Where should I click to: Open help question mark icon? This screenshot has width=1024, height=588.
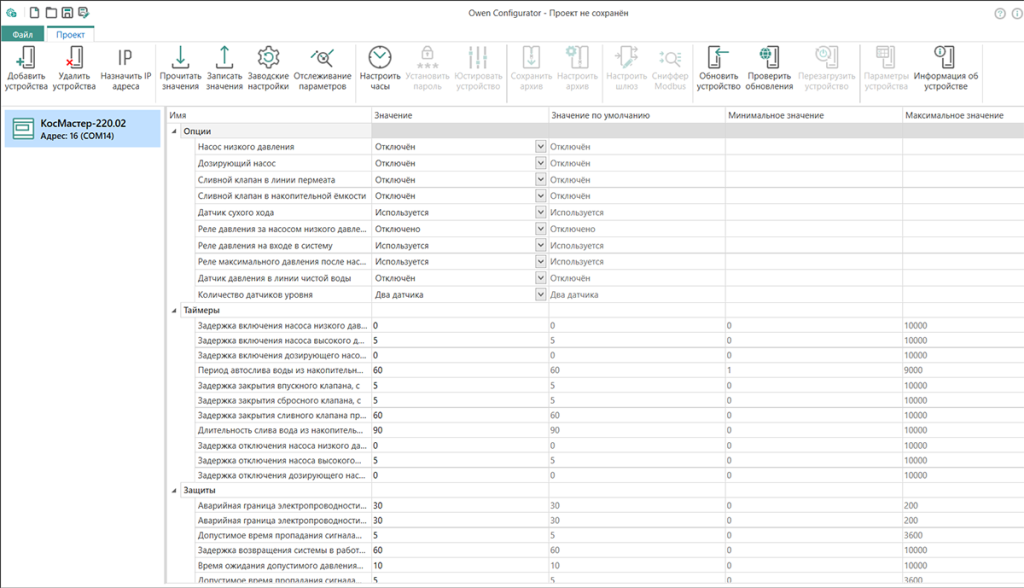click(x=1000, y=13)
